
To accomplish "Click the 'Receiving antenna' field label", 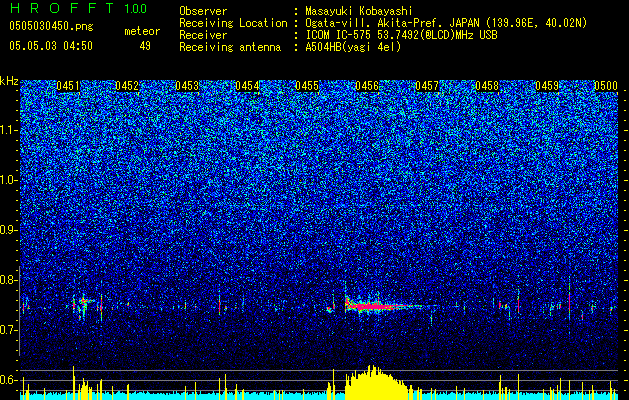I will point(230,47).
